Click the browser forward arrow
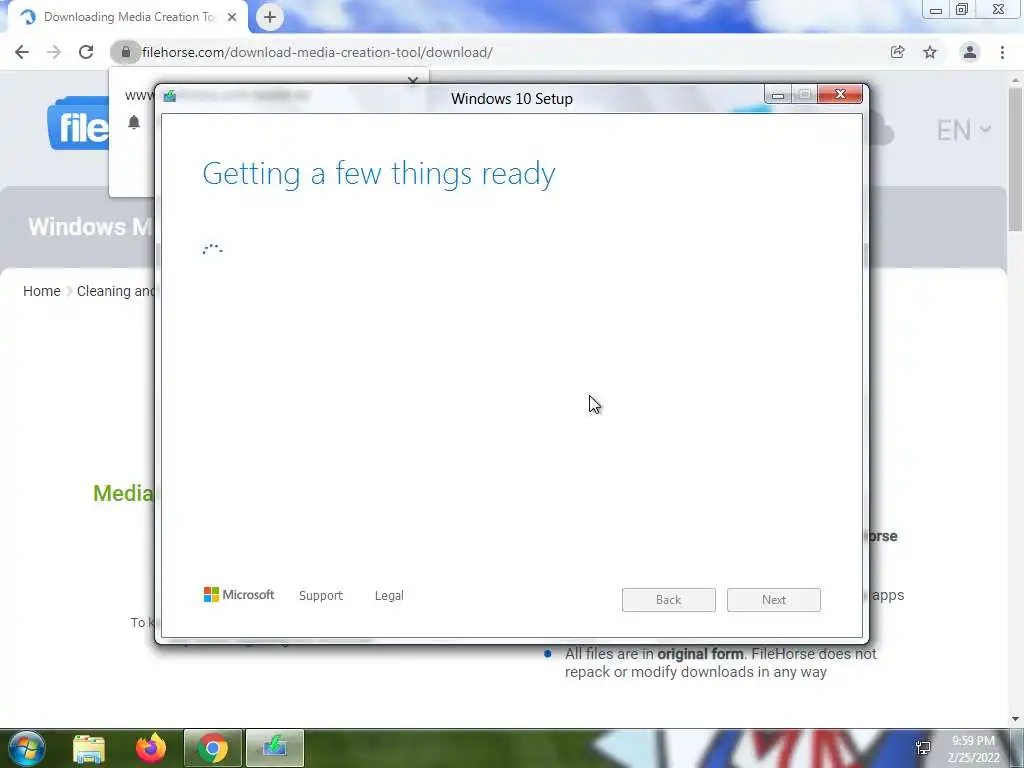1024x768 pixels. coord(54,52)
